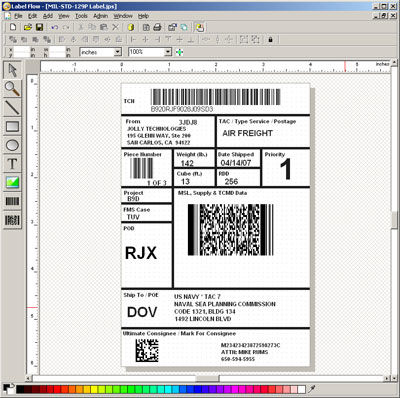400x398 pixels.
Task: Select the "AIR FREIGHT" text on label
Action: point(248,133)
